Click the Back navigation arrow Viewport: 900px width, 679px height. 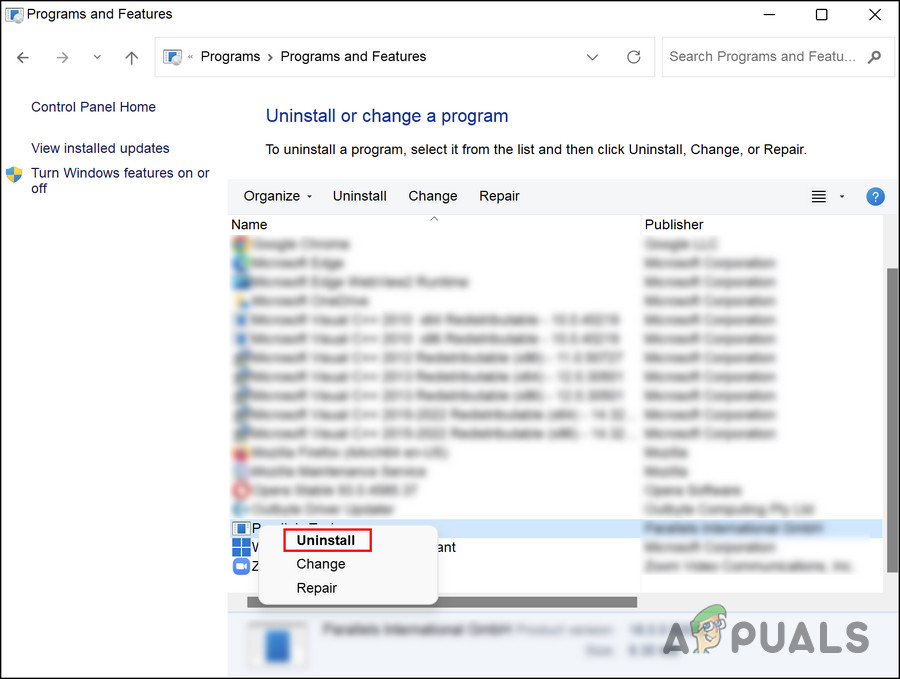tap(24, 57)
